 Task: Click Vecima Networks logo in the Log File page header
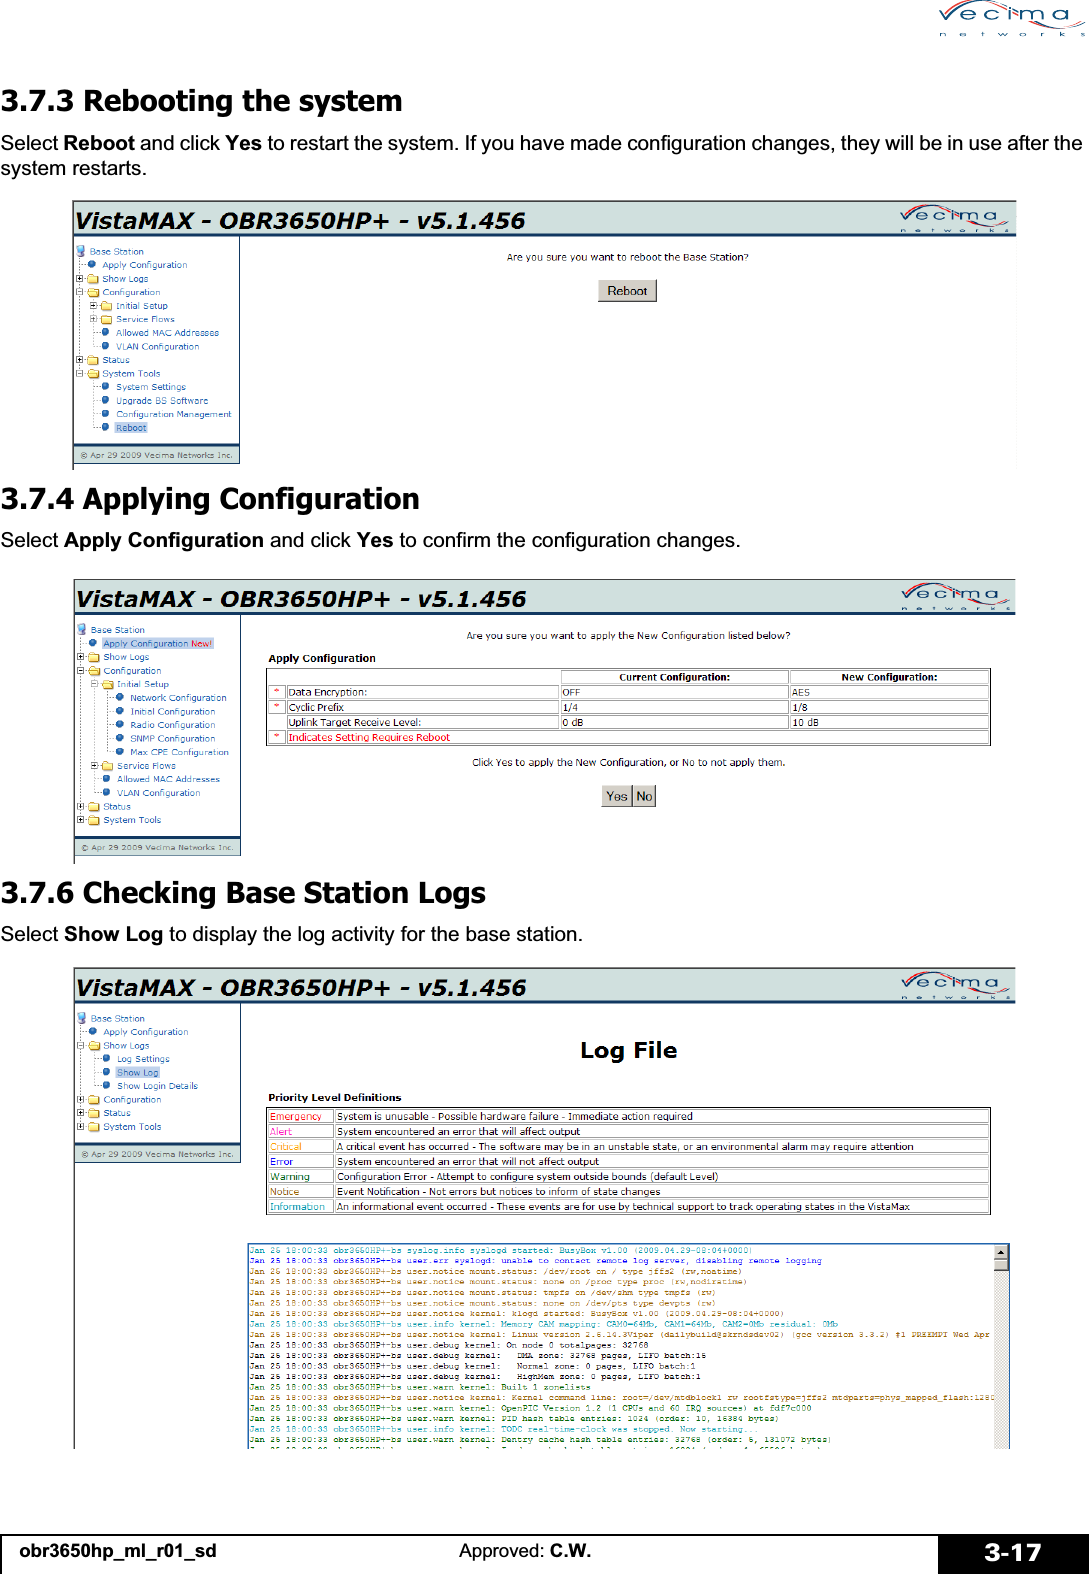click(x=956, y=986)
